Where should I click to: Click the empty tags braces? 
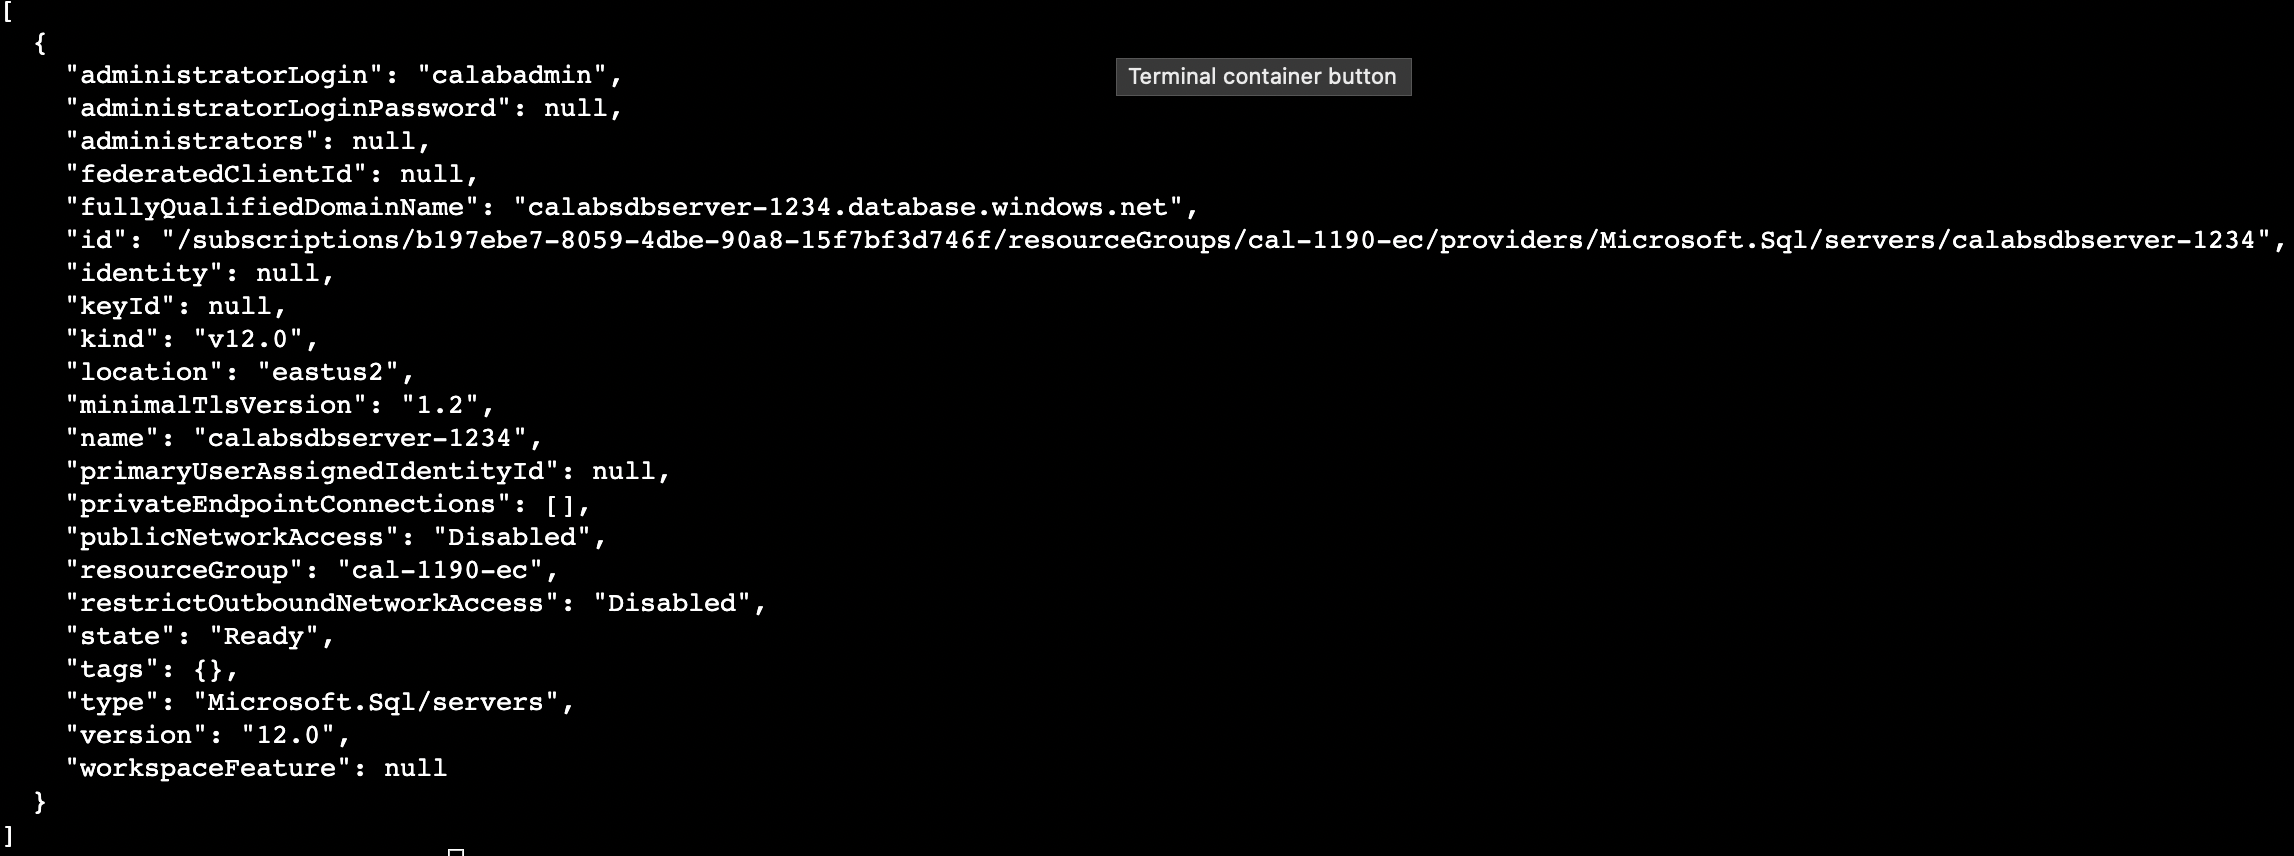click(208, 669)
